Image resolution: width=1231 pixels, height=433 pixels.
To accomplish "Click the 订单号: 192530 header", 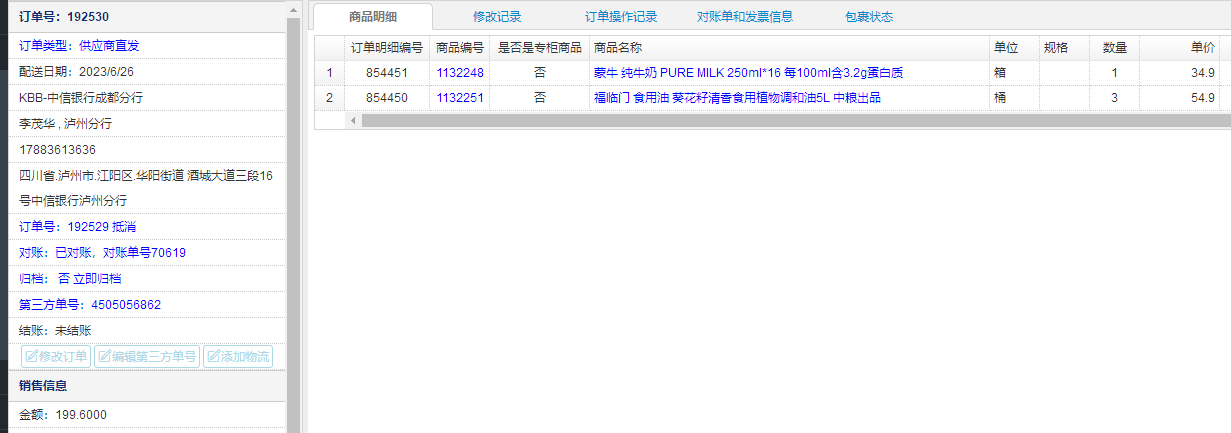I will click(147, 17).
